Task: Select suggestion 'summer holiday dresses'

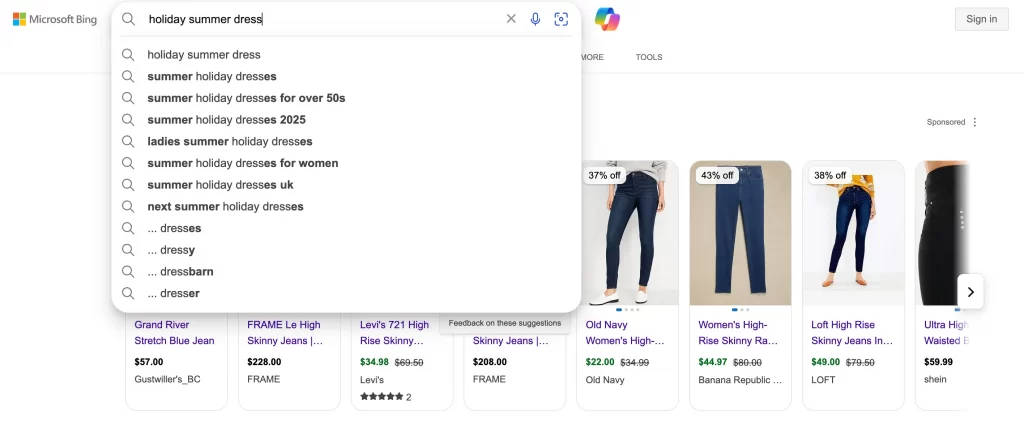Action: 346,76
